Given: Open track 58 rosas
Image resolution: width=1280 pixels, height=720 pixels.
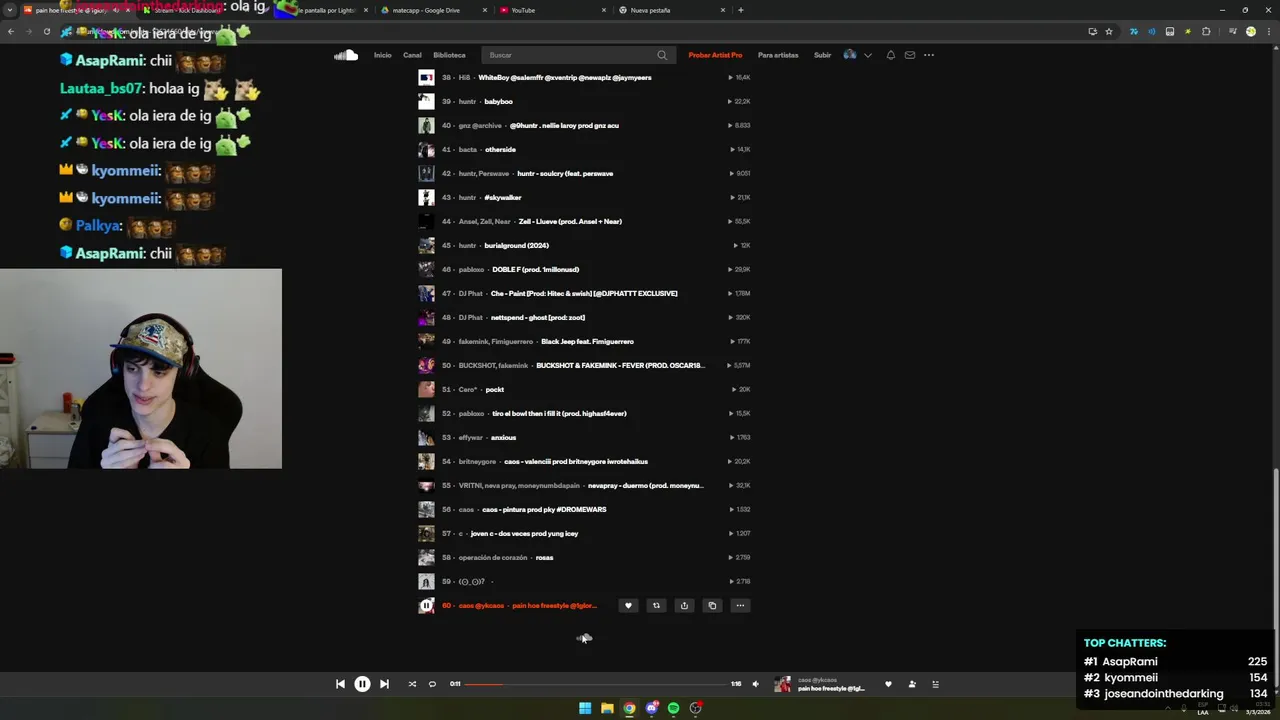Looking at the screenshot, I should click(x=544, y=557).
